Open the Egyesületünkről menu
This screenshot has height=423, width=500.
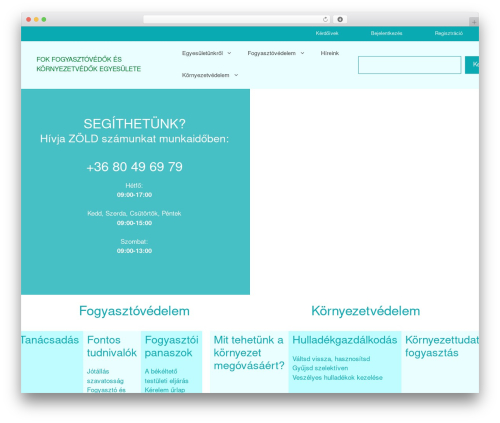click(202, 53)
